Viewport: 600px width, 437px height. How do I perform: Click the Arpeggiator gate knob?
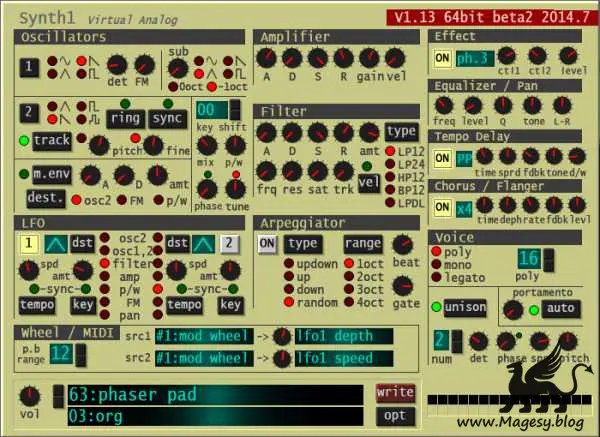pyautogui.click(x=403, y=286)
